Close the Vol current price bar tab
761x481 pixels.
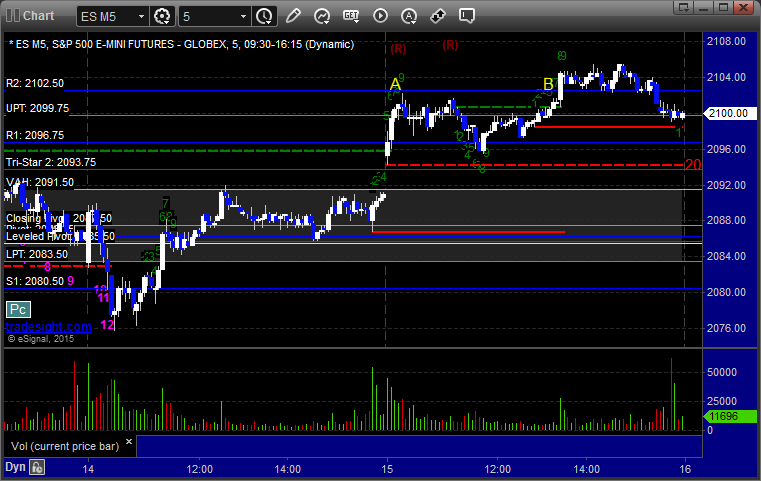[129, 442]
